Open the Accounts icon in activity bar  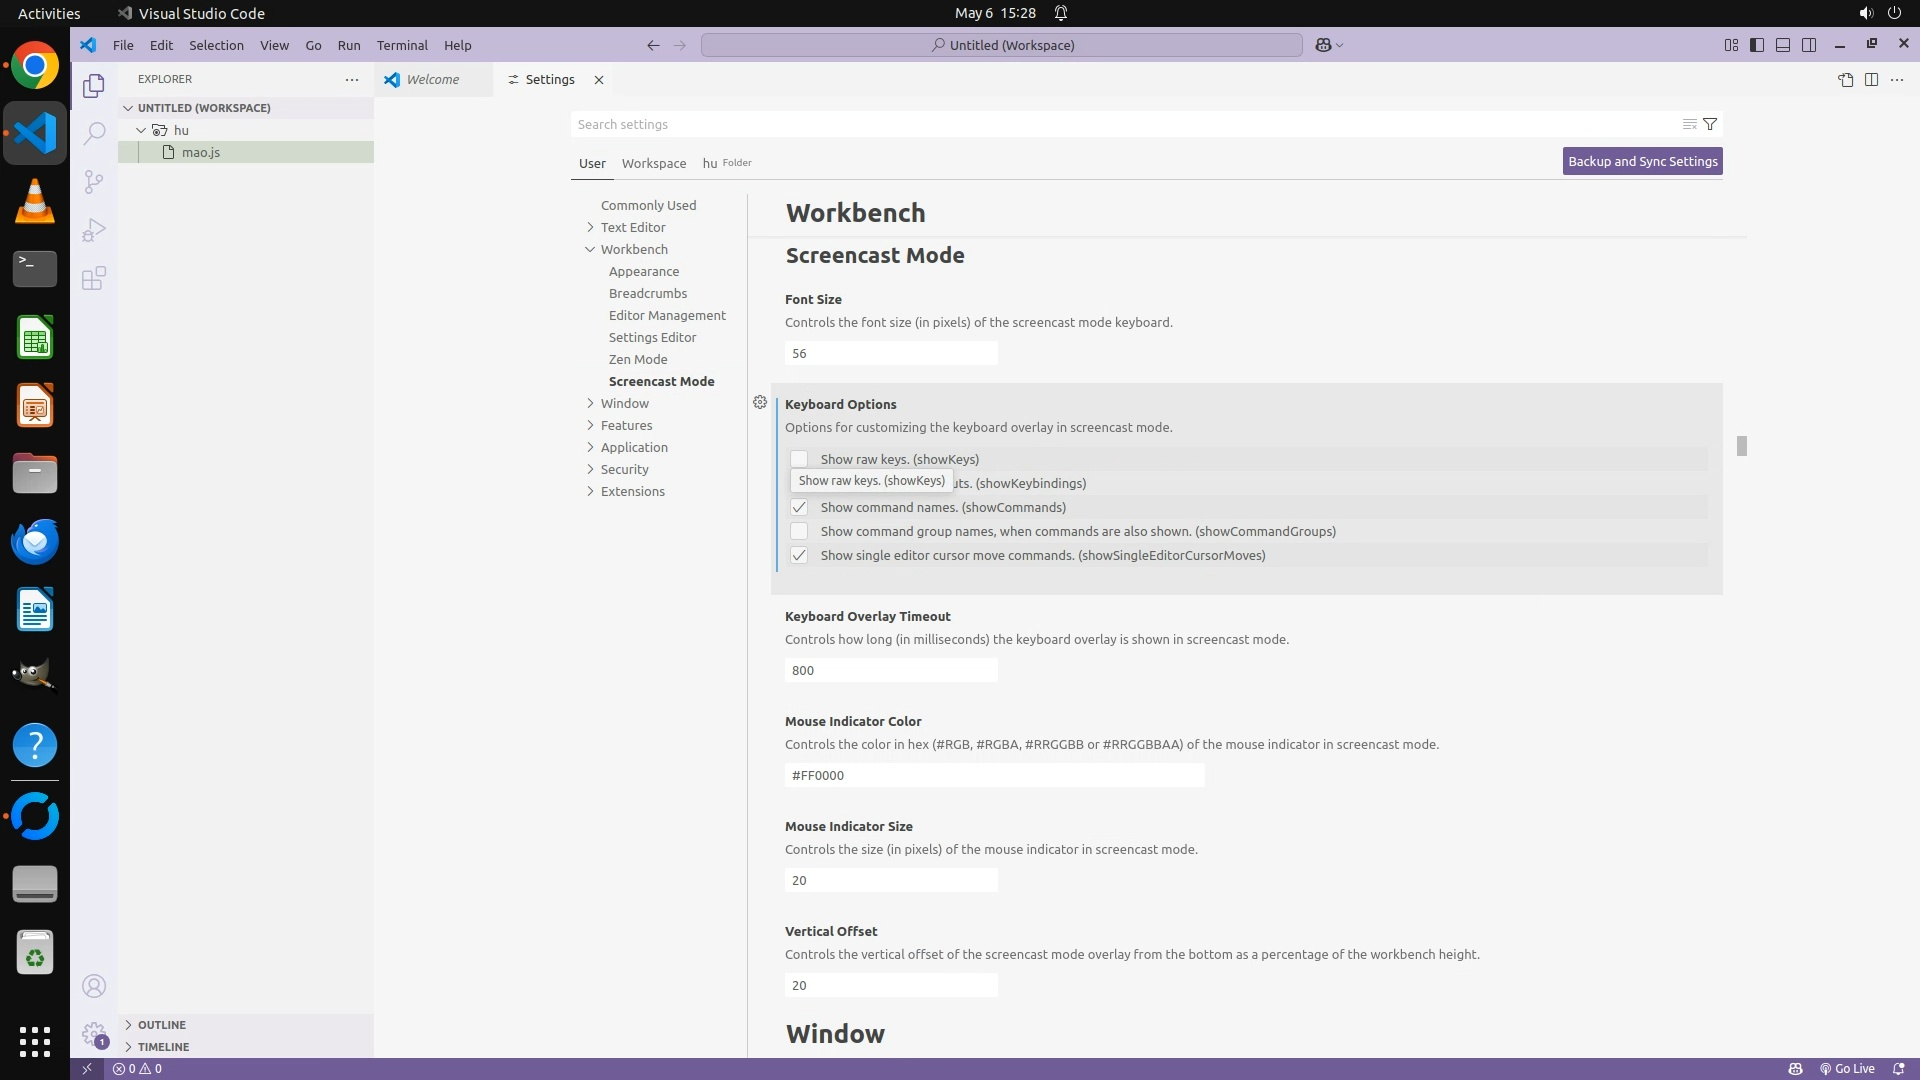tap(94, 986)
